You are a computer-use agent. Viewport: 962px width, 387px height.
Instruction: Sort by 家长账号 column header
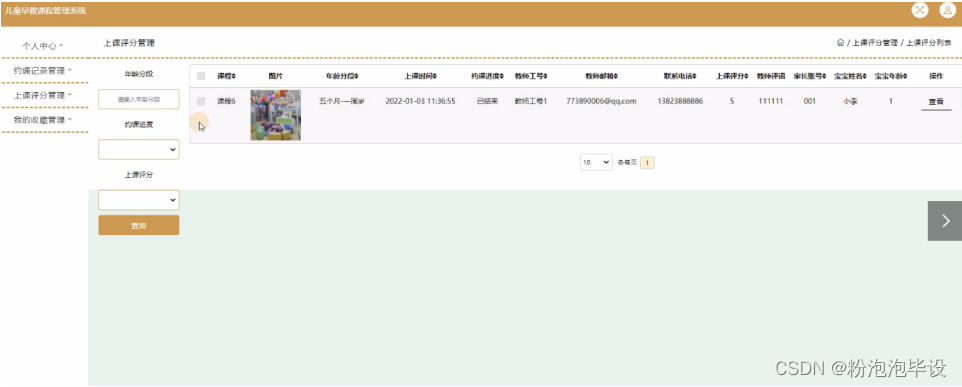[x=809, y=76]
